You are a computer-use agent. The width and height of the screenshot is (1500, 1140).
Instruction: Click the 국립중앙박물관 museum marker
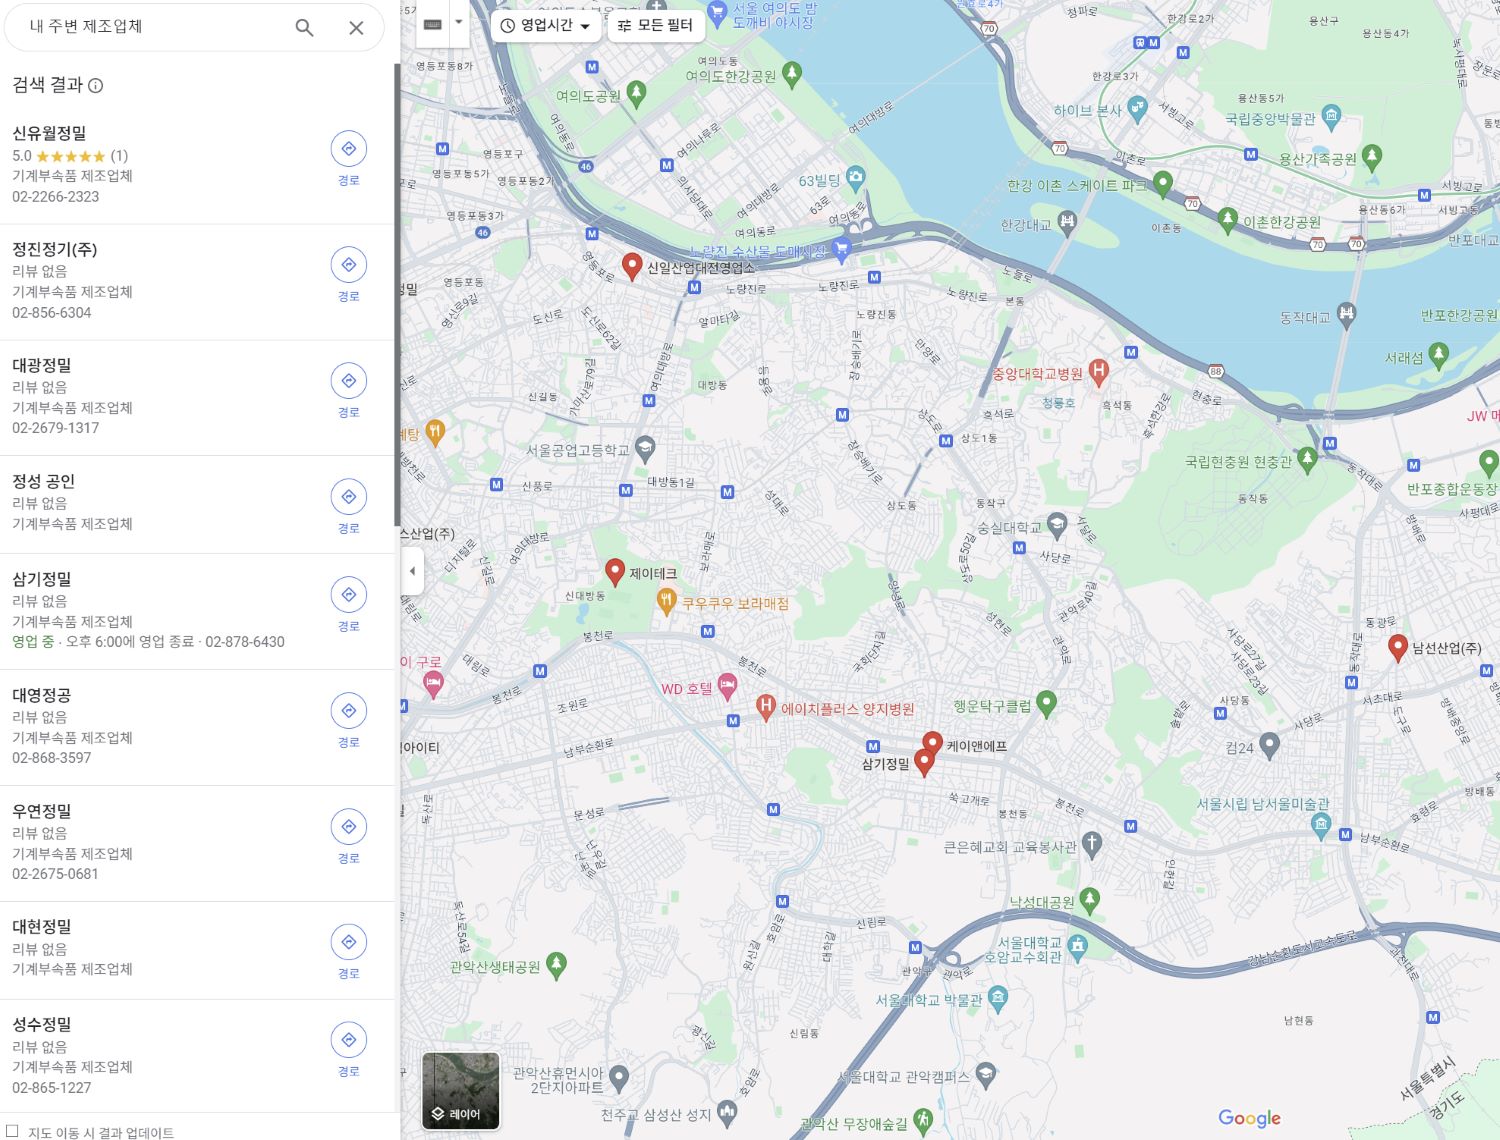coord(1331,117)
